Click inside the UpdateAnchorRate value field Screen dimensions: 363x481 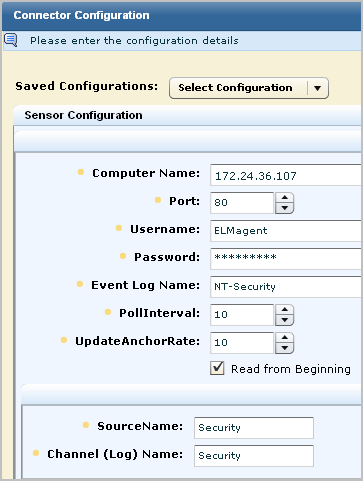[242, 343]
